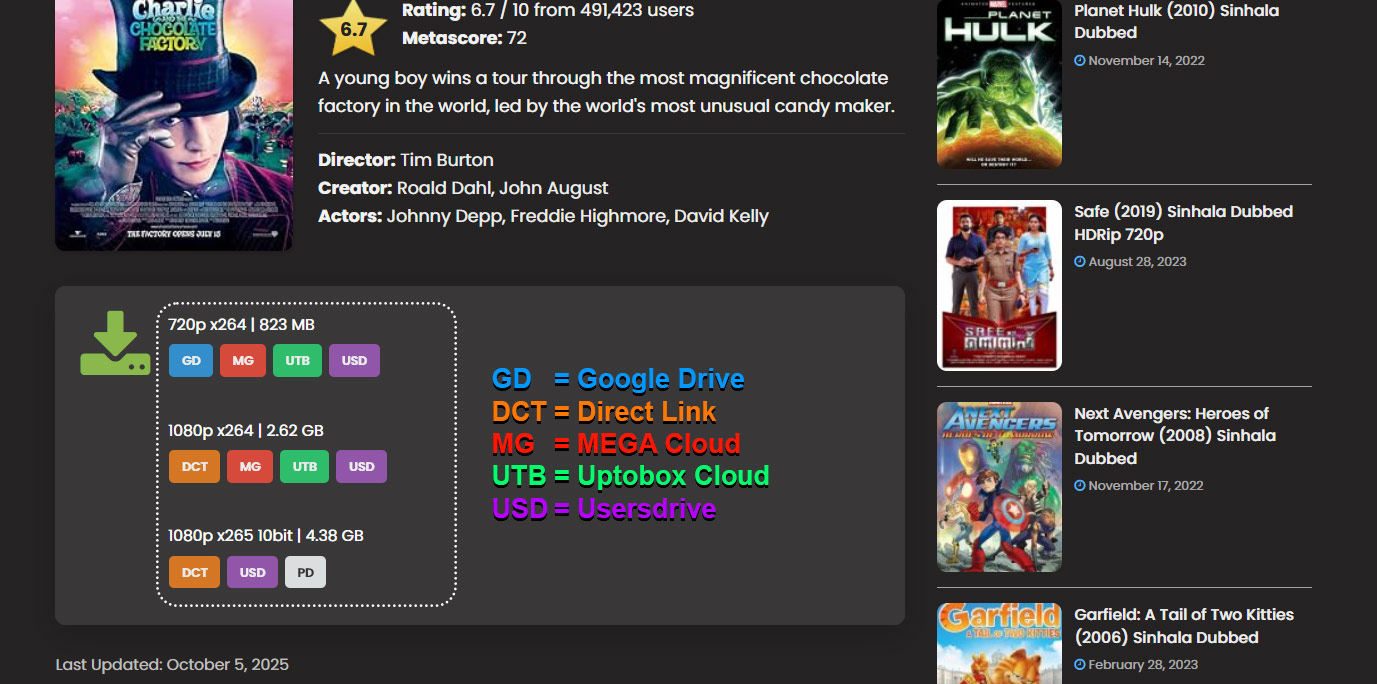Image resolution: width=1377 pixels, height=684 pixels.
Task: Download 720p via GD Google Drive button
Action: point(191,361)
